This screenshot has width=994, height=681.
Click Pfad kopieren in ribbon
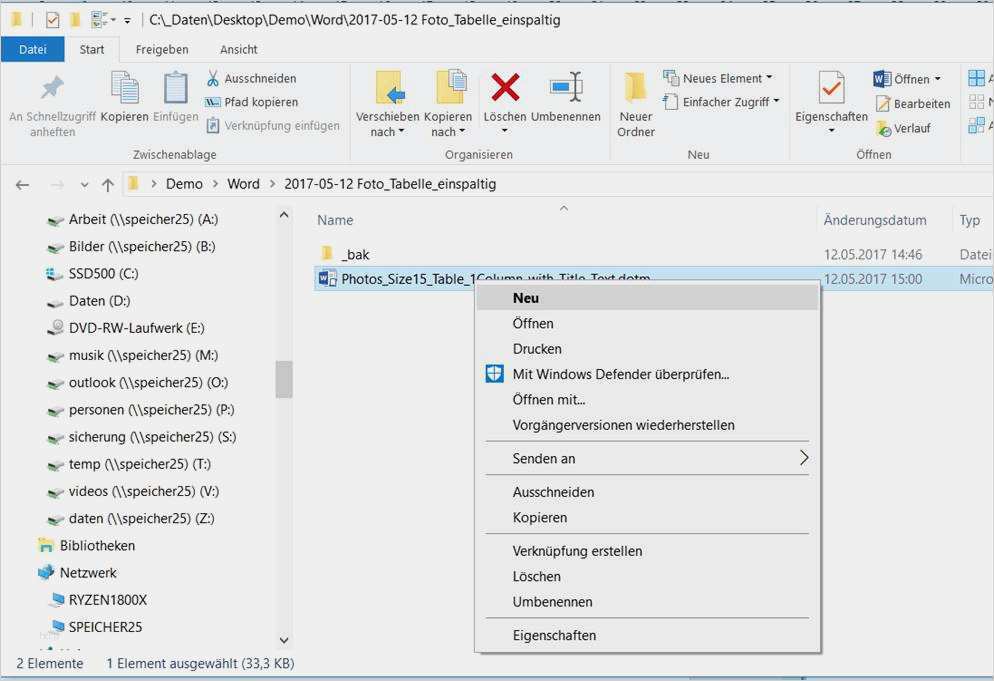point(252,102)
